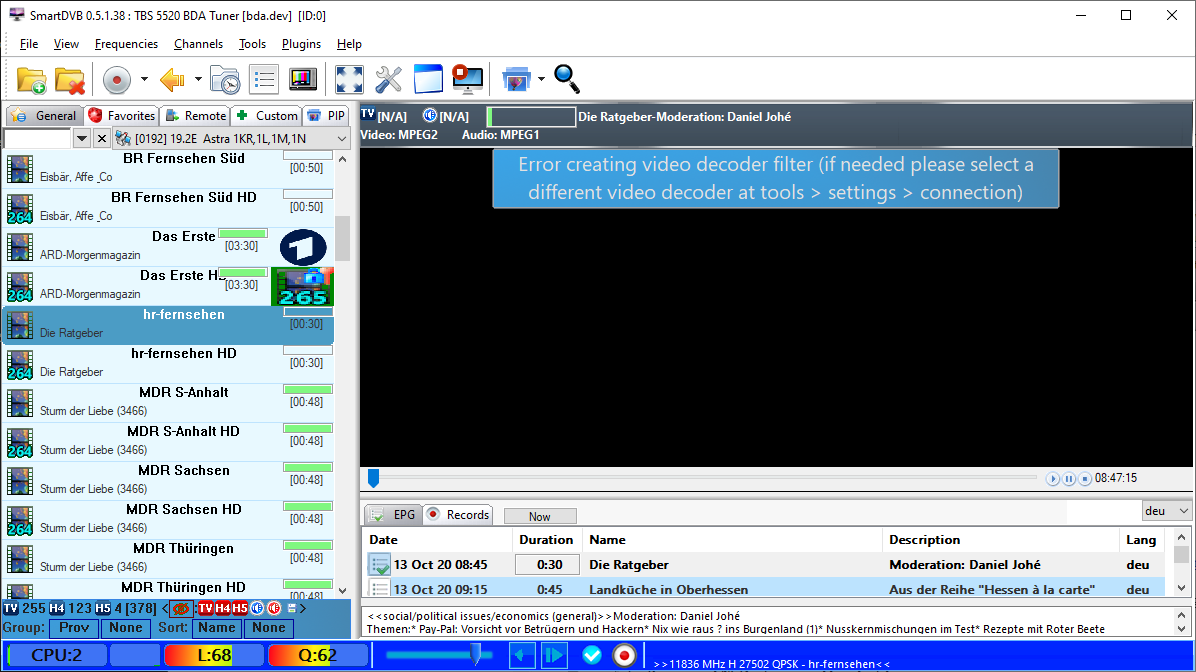The height and width of the screenshot is (672, 1196).
Task: Open the deu language dropdown
Action: 1183,510
